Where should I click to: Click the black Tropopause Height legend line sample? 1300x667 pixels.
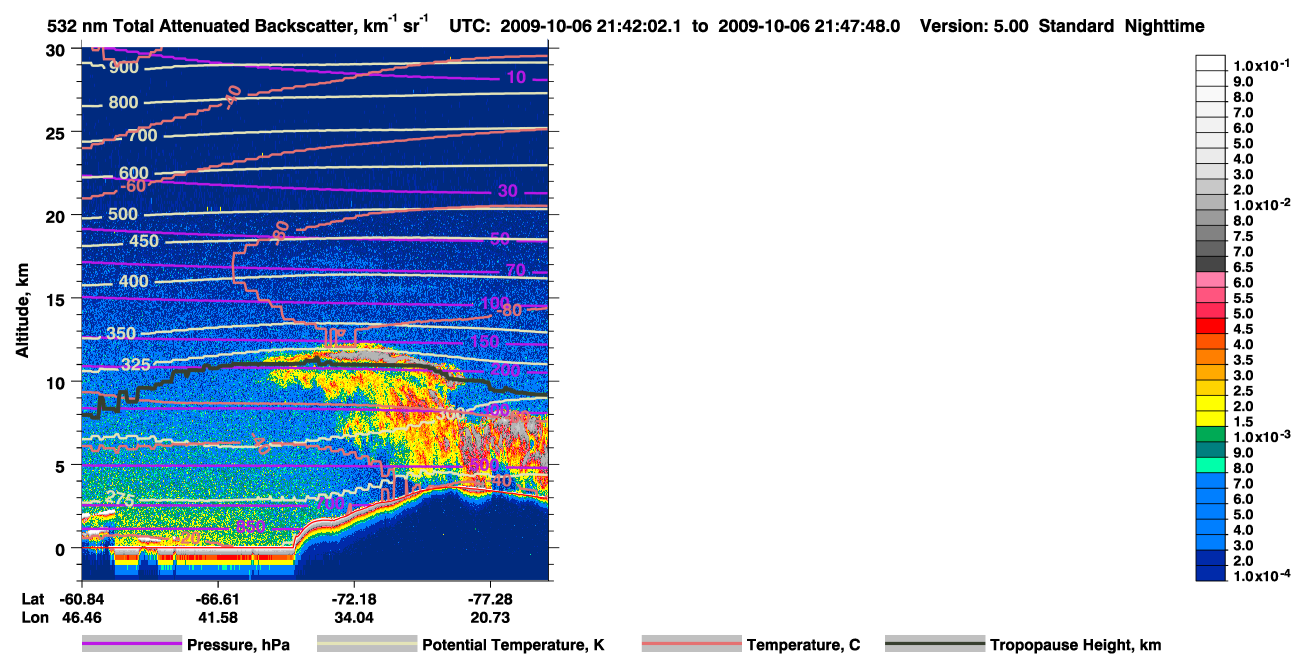[x=935, y=645]
